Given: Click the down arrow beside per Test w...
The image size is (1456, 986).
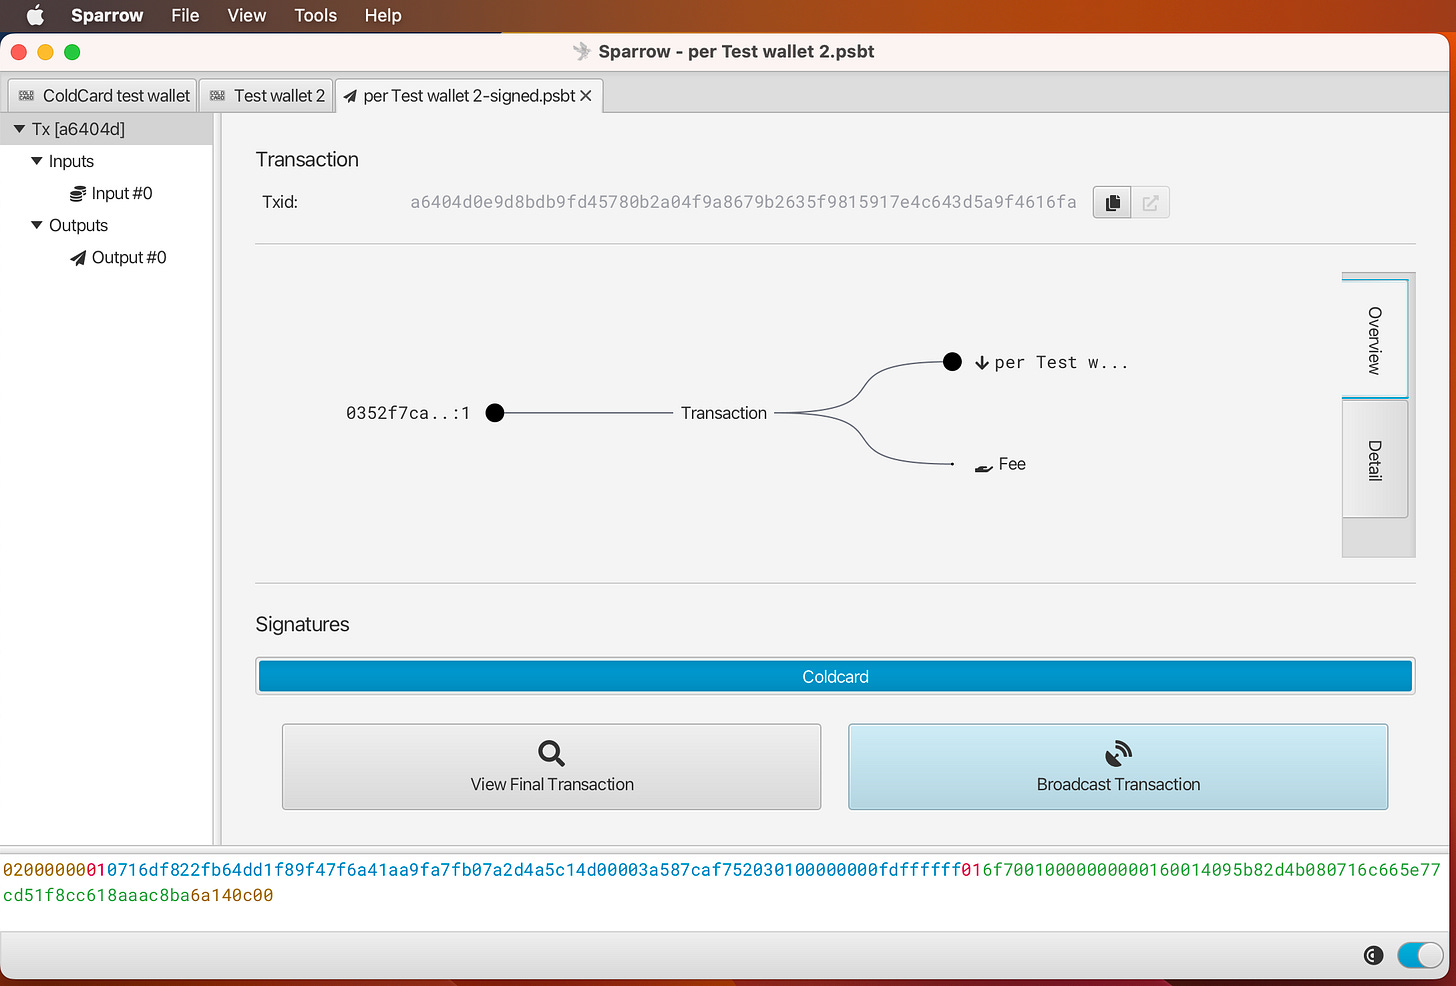Looking at the screenshot, I should 982,363.
